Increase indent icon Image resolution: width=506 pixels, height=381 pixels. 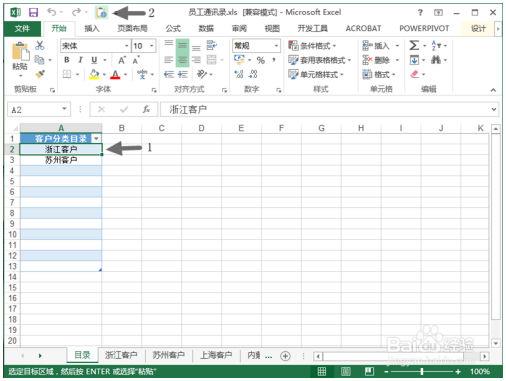[x=183, y=74]
